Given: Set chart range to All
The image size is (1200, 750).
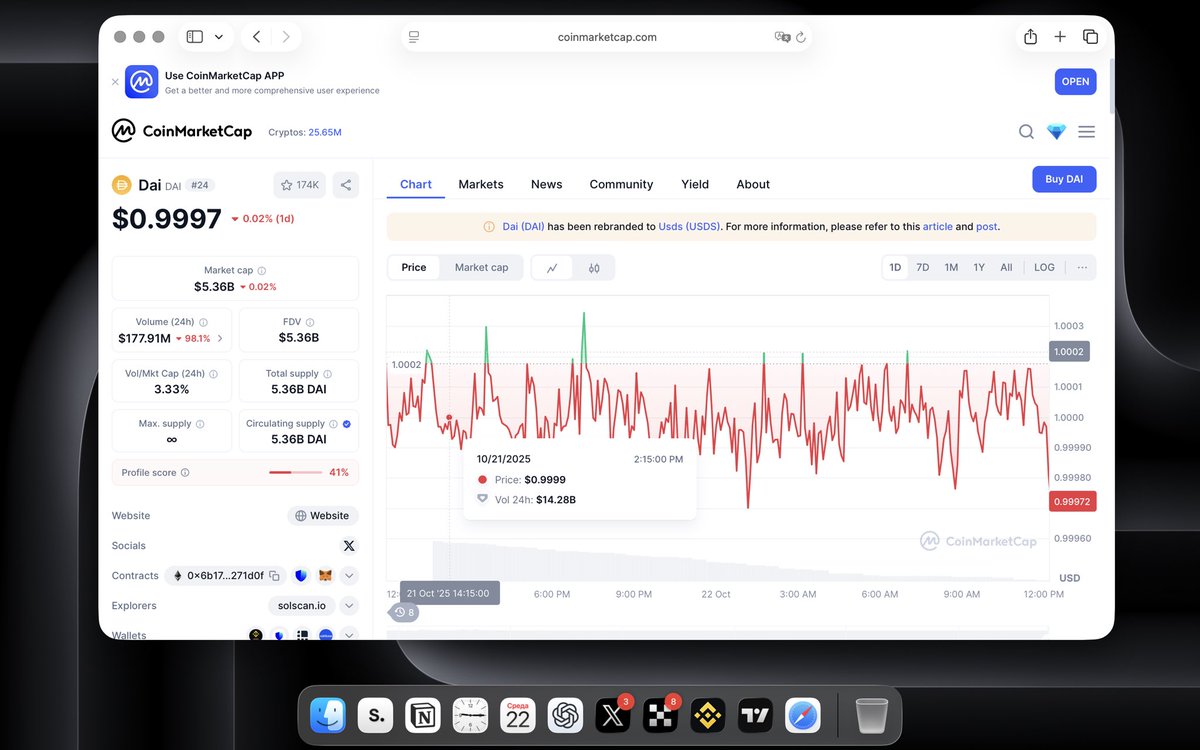Looking at the screenshot, I should pos(1006,267).
